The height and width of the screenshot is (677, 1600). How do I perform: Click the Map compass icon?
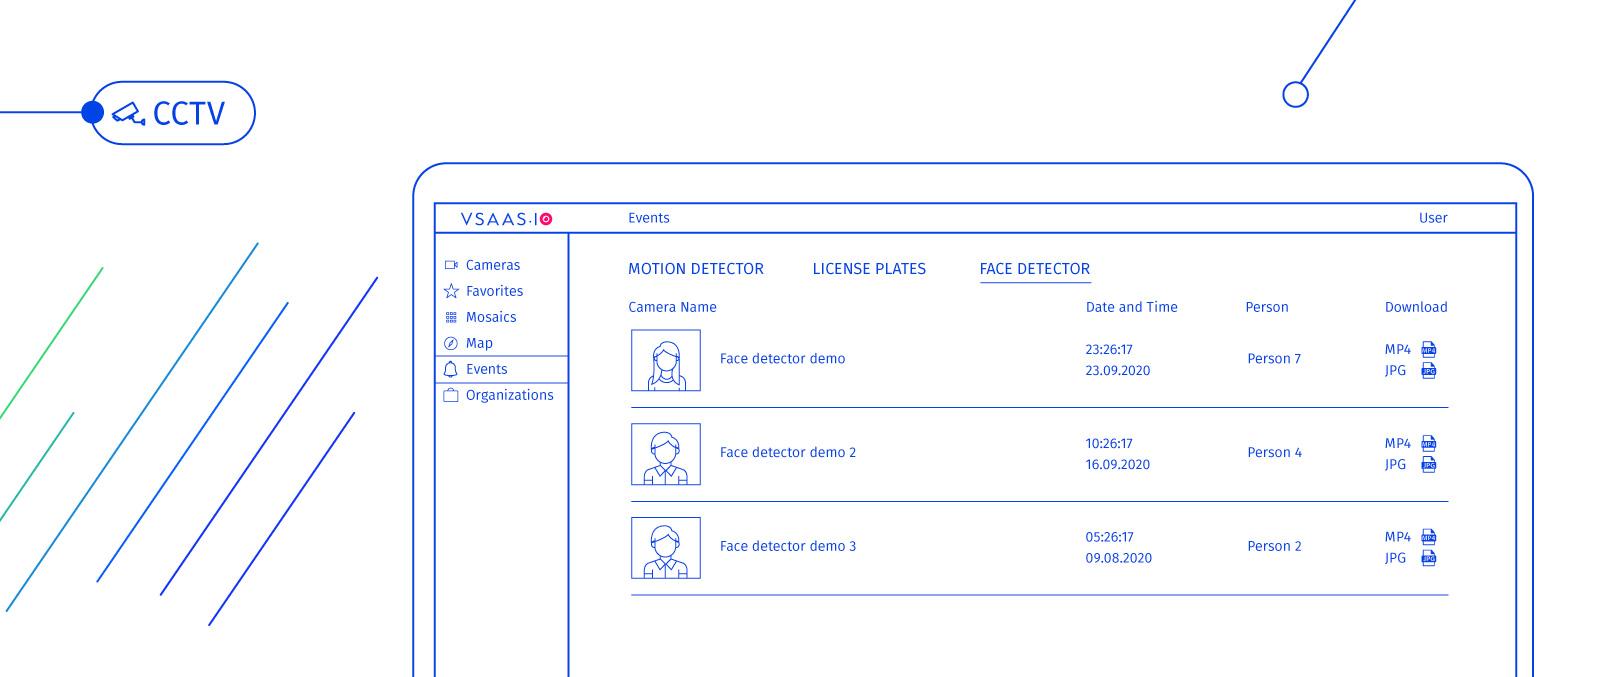(451, 344)
